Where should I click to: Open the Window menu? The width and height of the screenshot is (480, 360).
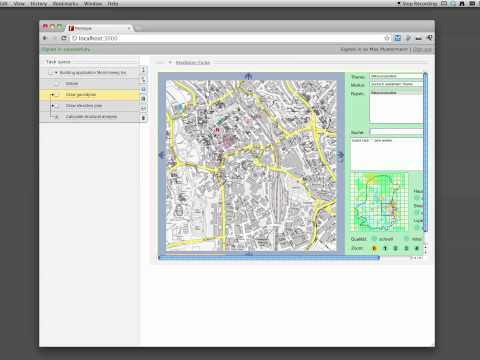coord(93,4)
